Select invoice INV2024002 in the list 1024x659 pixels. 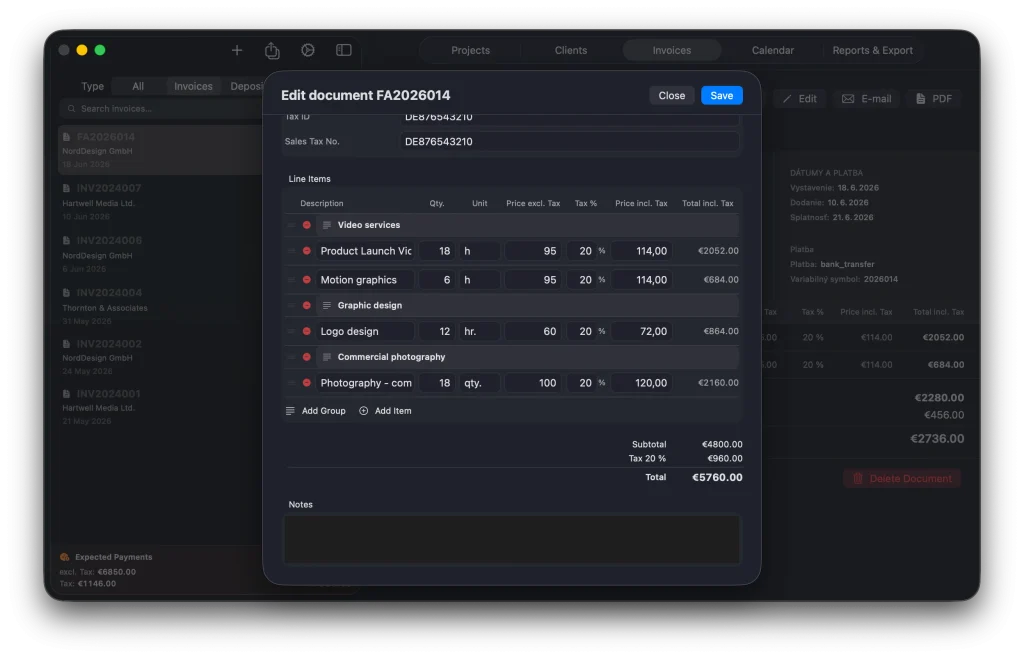click(x=160, y=357)
